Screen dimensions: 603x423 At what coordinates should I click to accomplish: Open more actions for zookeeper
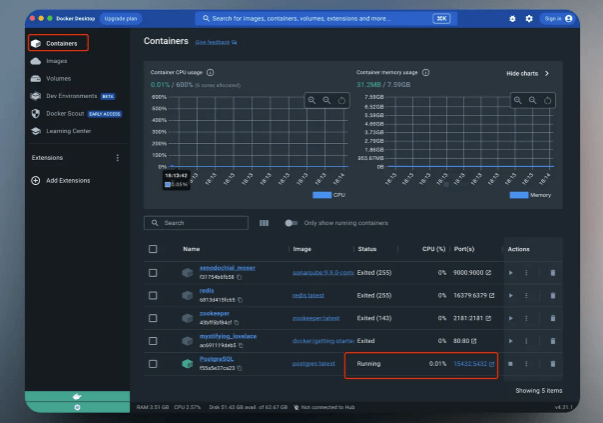(x=526, y=318)
